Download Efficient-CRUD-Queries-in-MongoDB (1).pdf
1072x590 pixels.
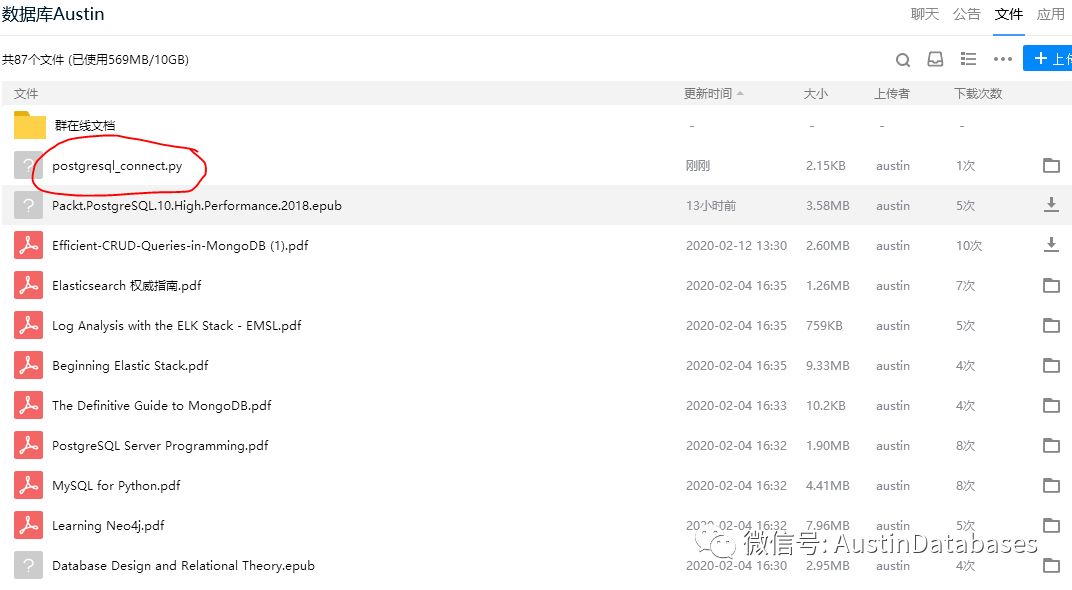[x=1051, y=245]
